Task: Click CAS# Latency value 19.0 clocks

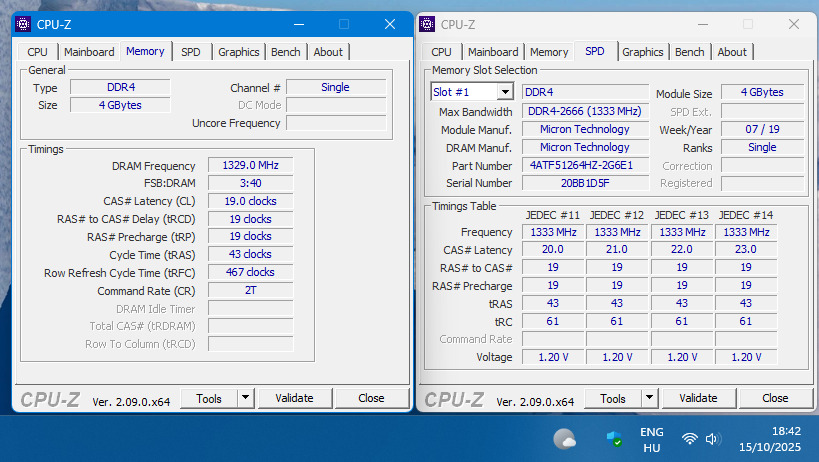Action: click(x=251, y=201)
